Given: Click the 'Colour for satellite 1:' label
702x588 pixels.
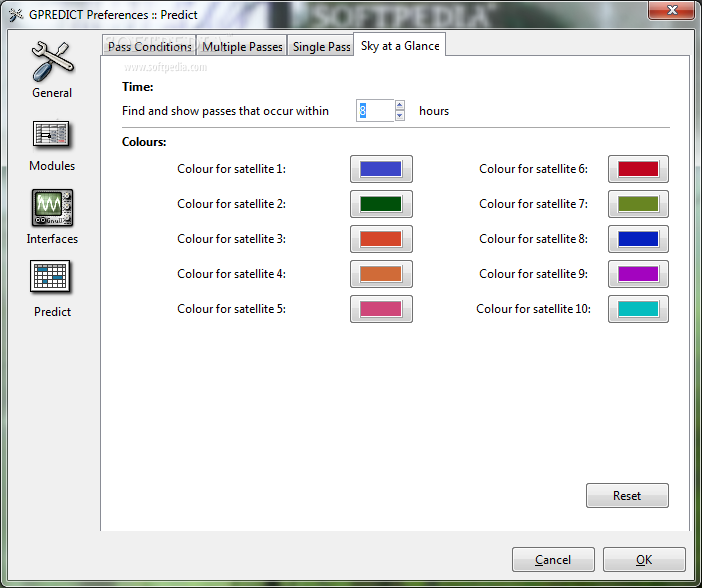Looking at the screenshot, I should point(231,169).
